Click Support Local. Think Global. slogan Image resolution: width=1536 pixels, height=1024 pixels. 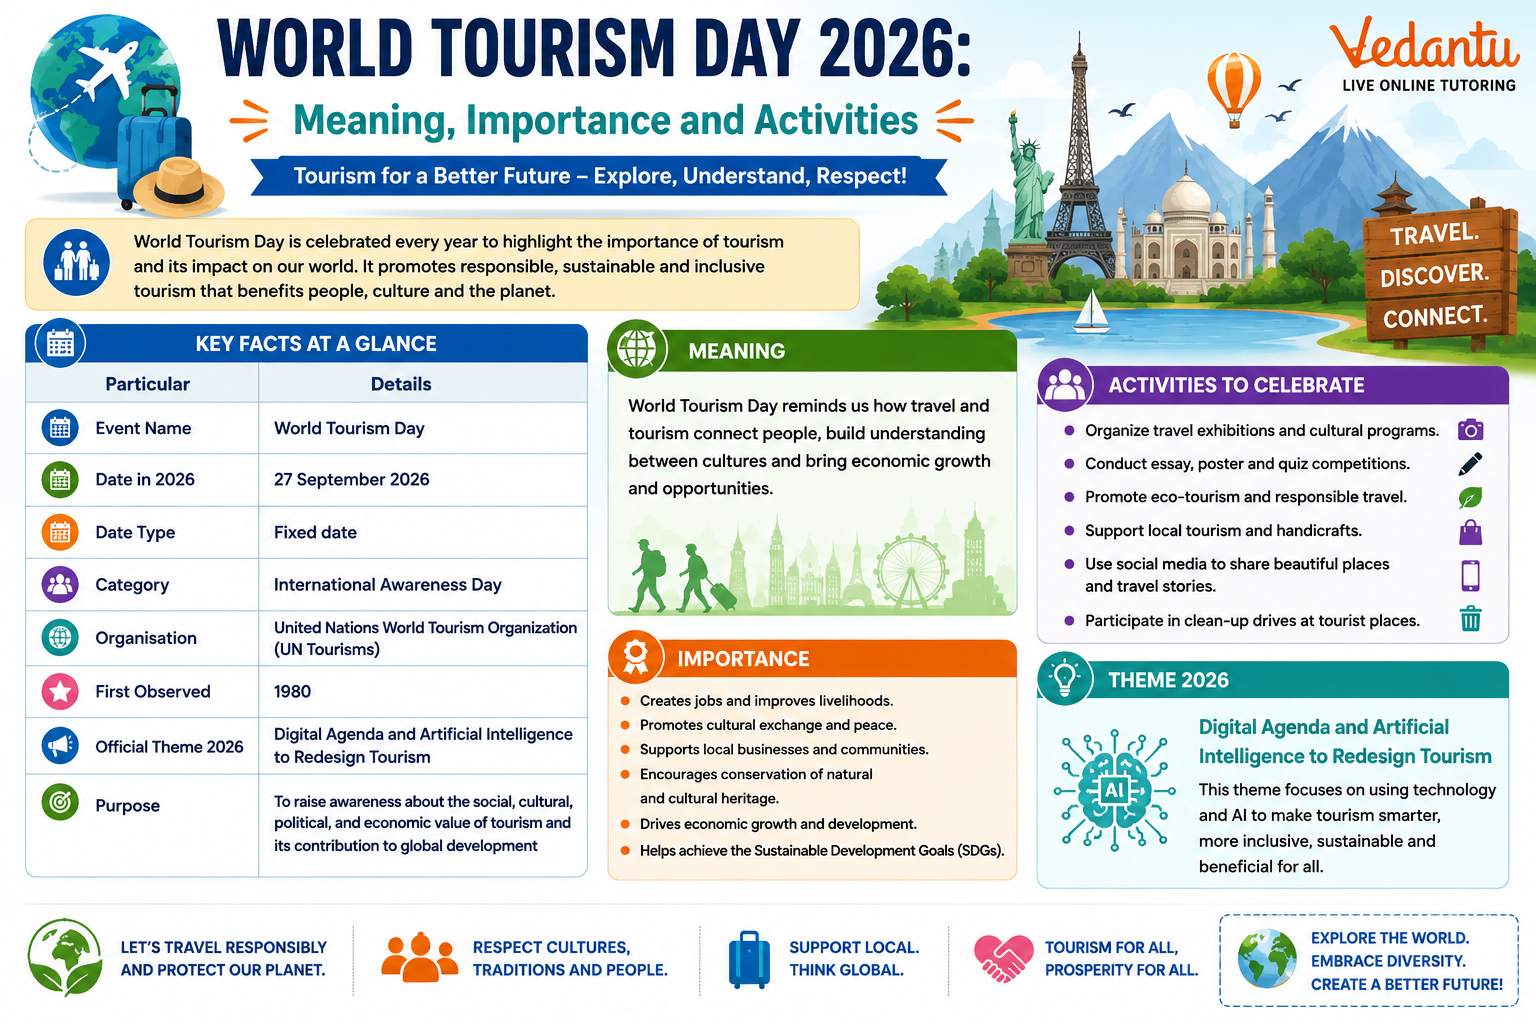point(854,958)
